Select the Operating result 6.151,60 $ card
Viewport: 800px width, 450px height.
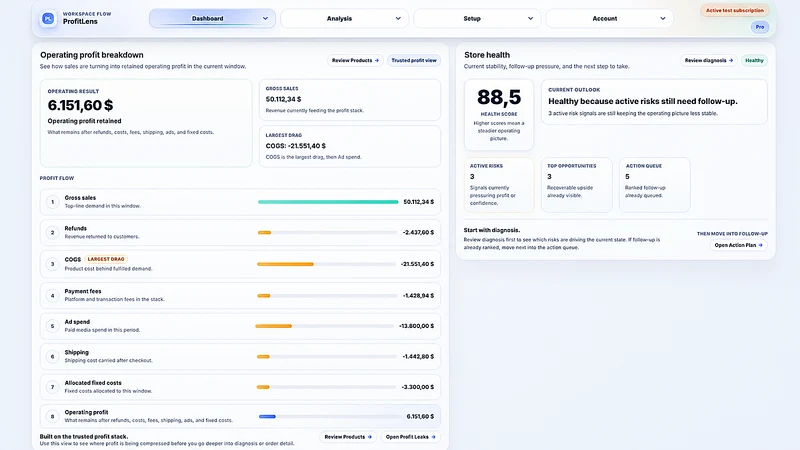[146, 123]
